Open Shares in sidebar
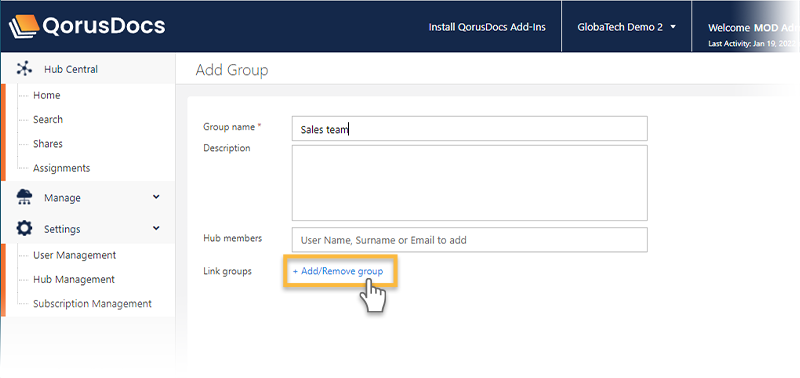The image size is (800, 378). (x=48, y=144)
